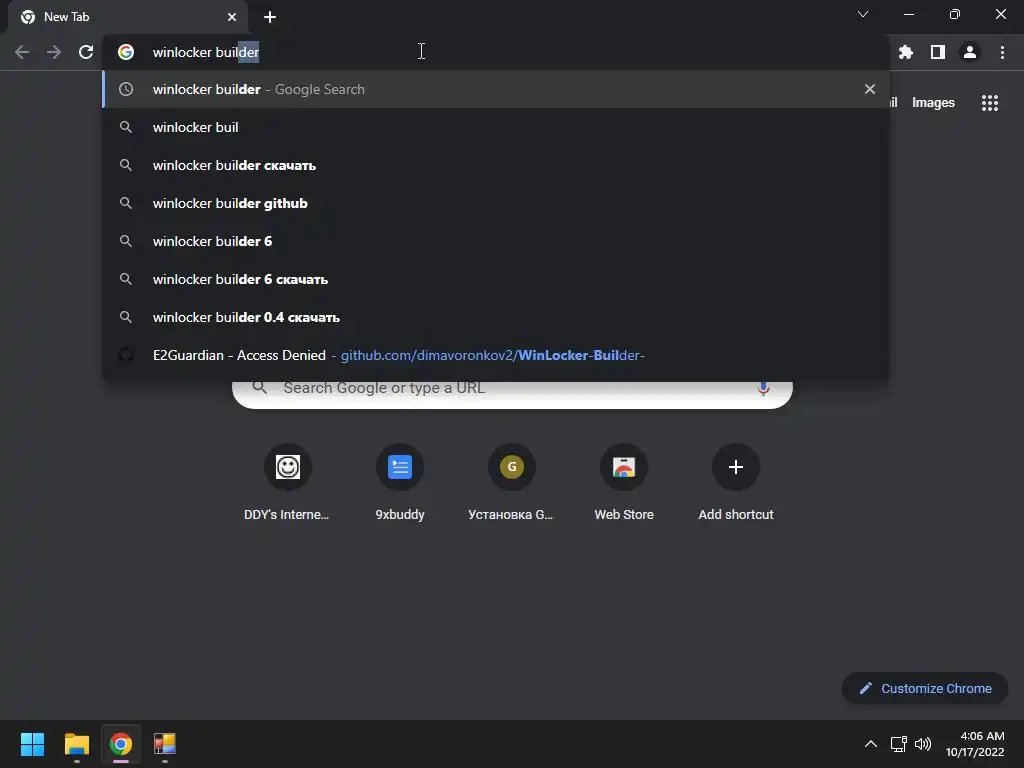Screen dimensions: 1024x768
Task: Open the Установка G... shortcut tile
Action: (511, 482)
